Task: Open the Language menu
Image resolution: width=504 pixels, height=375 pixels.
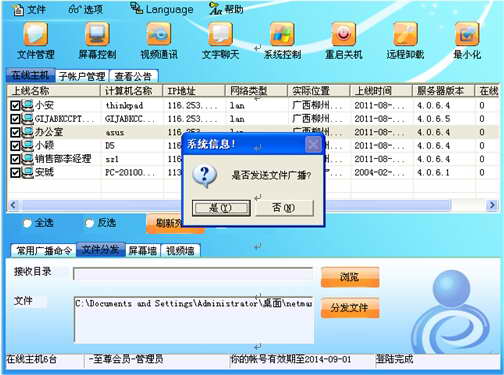Action: (x=162, y=9)
